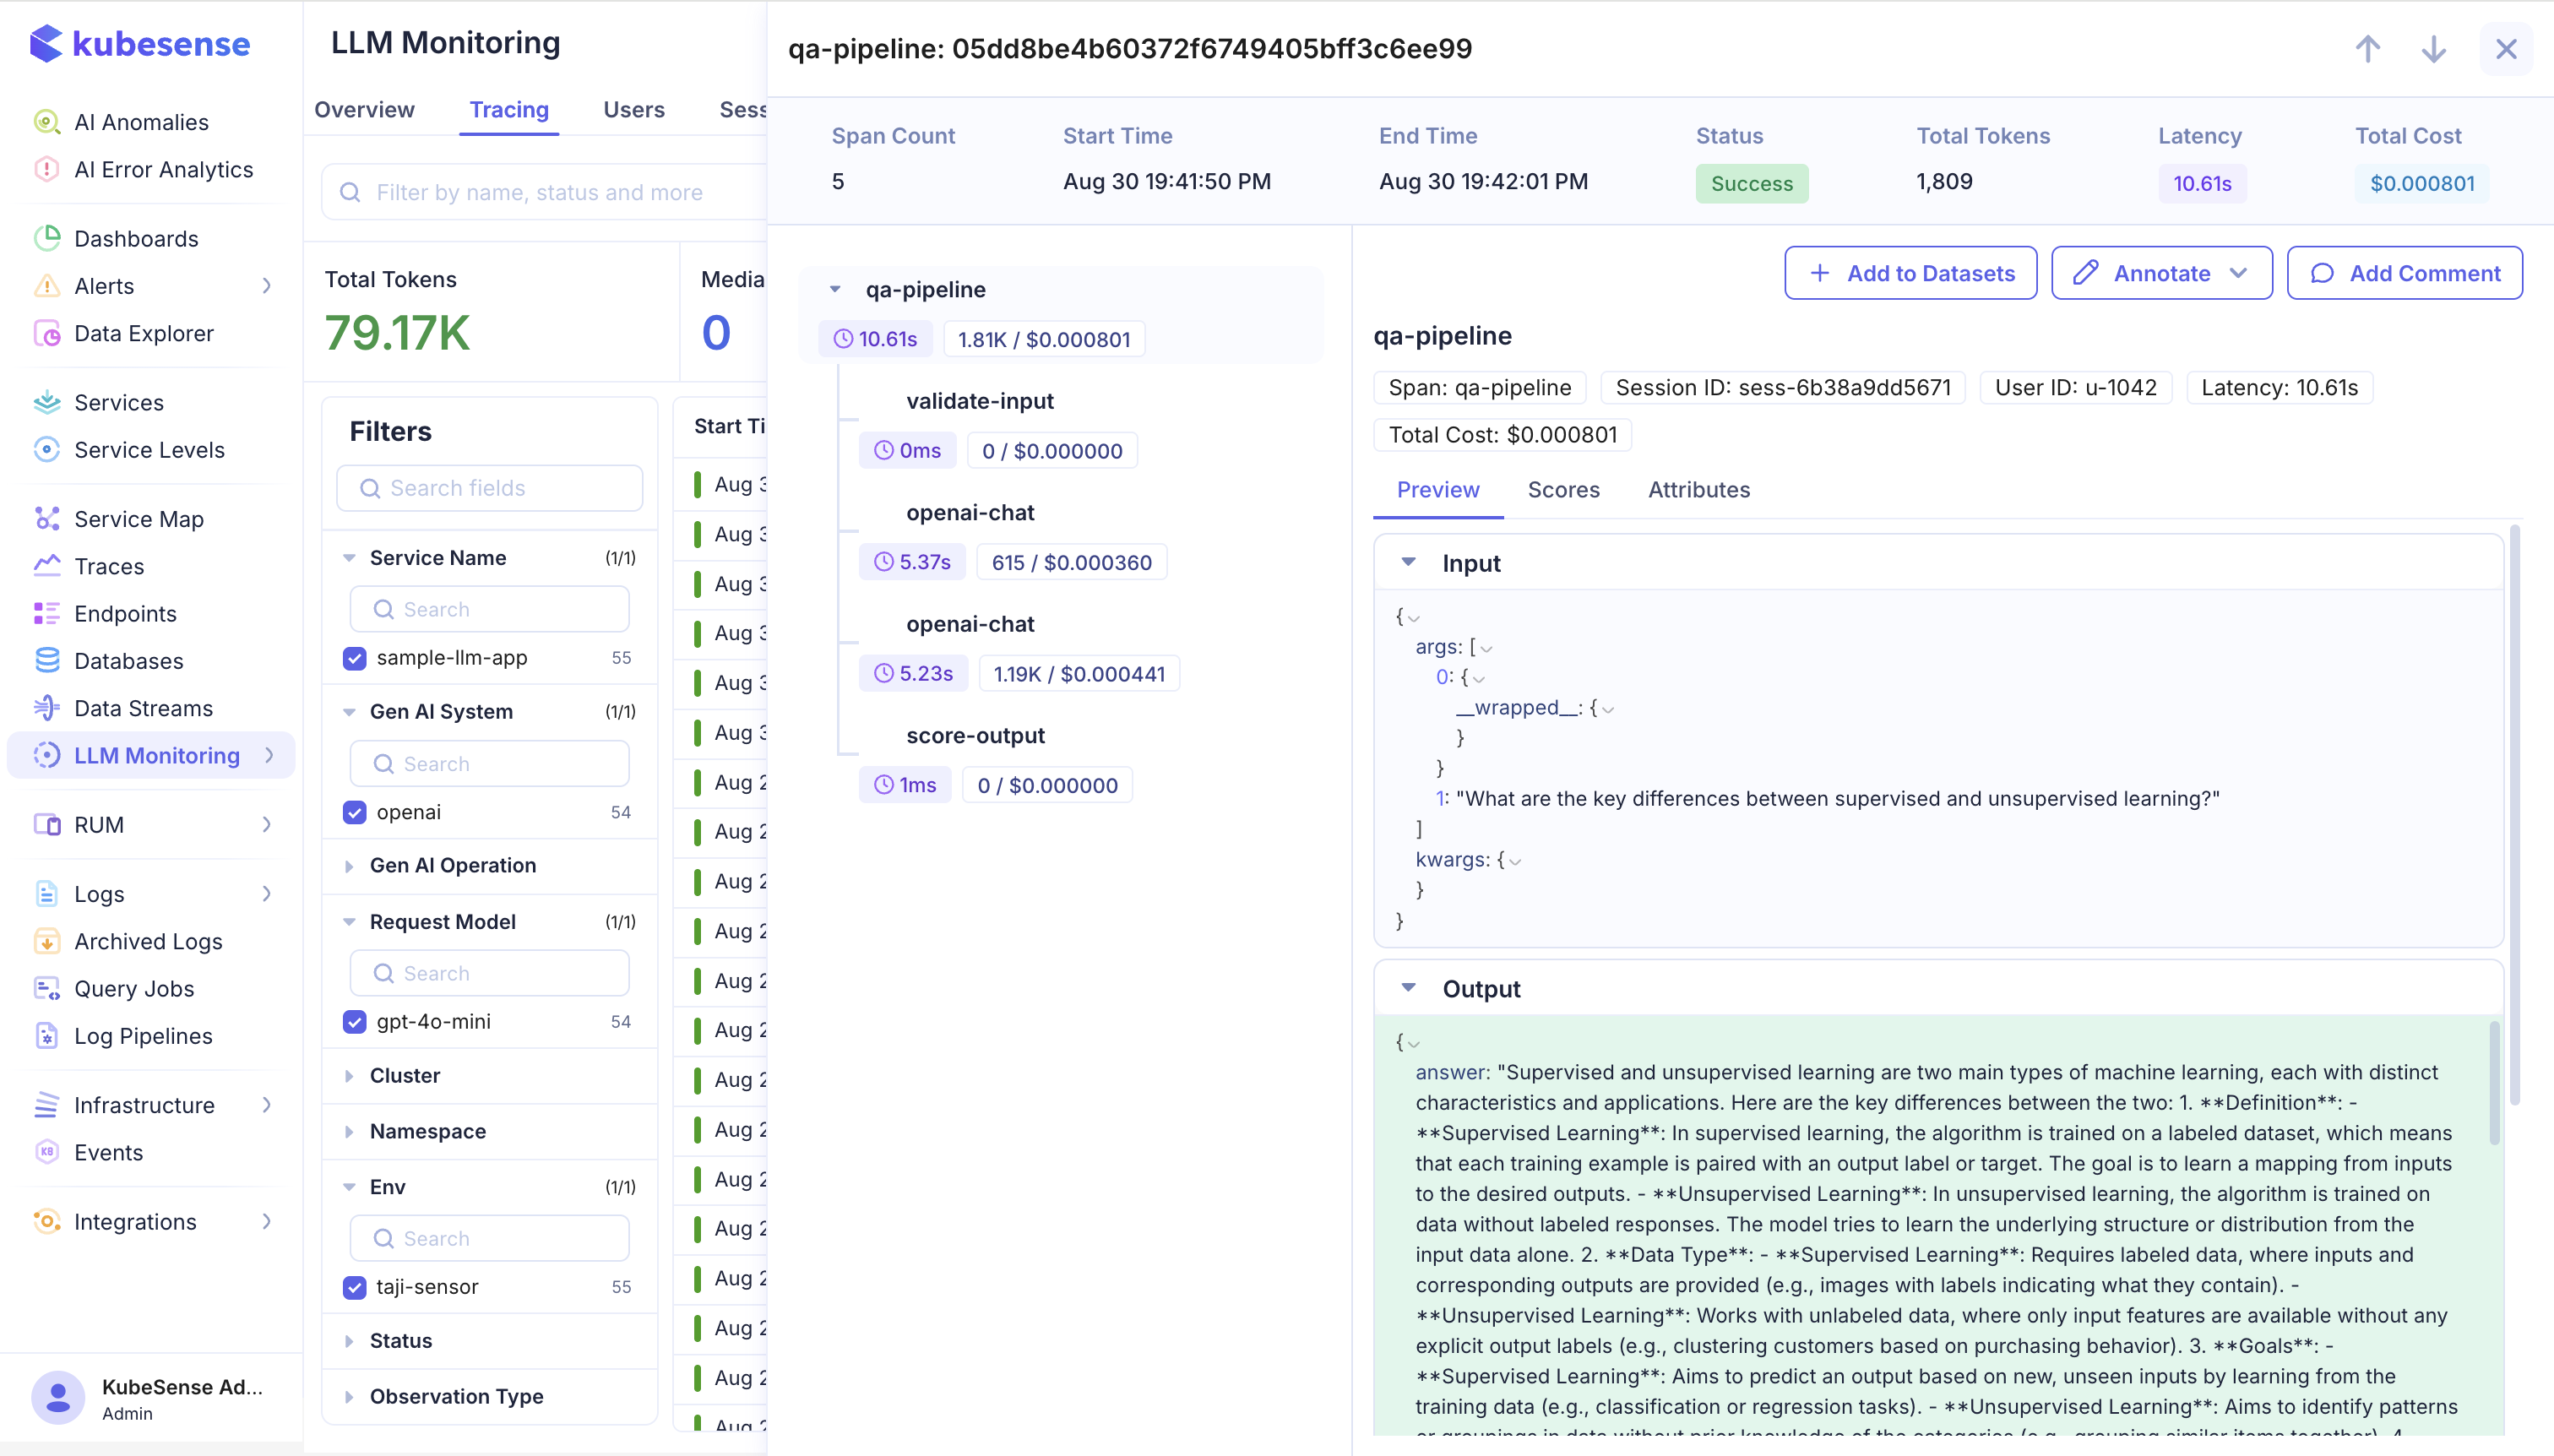Click the detail panel vertical scrollbar
Image resolution: width=2554 pixels, height=1456 pixels.
2514,815
